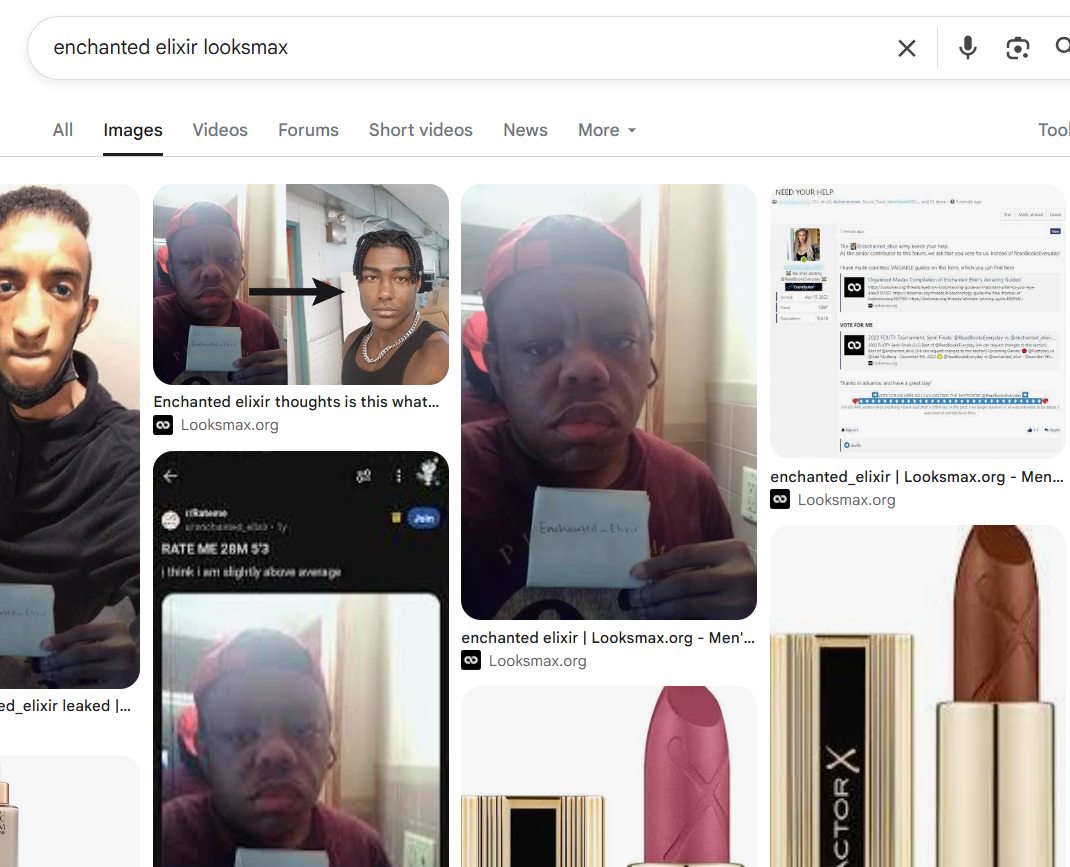
Task: Open the Tools options
Action: [x=1054, y=130]
